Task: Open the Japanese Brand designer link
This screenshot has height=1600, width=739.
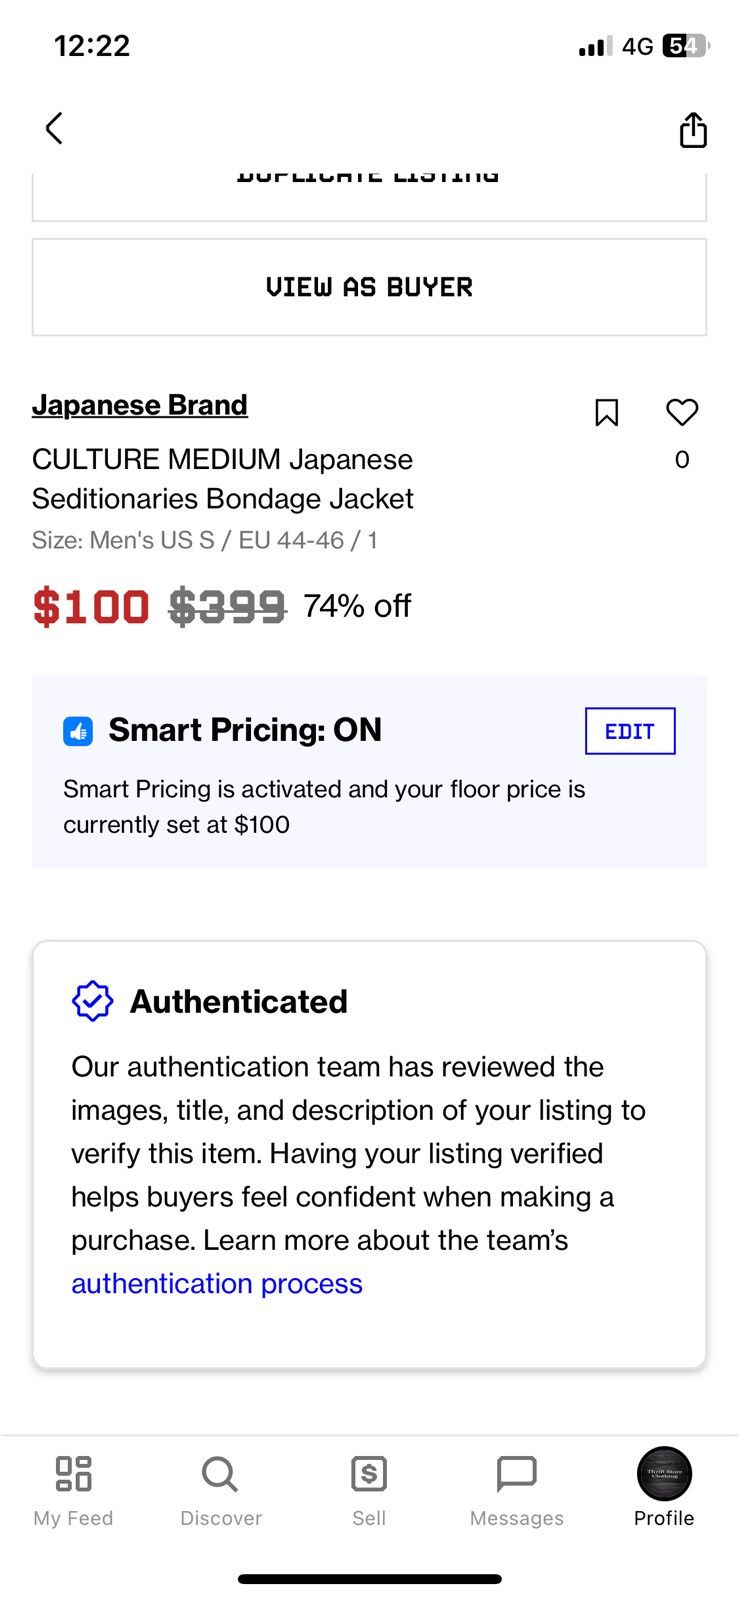Action: (140, 405)
